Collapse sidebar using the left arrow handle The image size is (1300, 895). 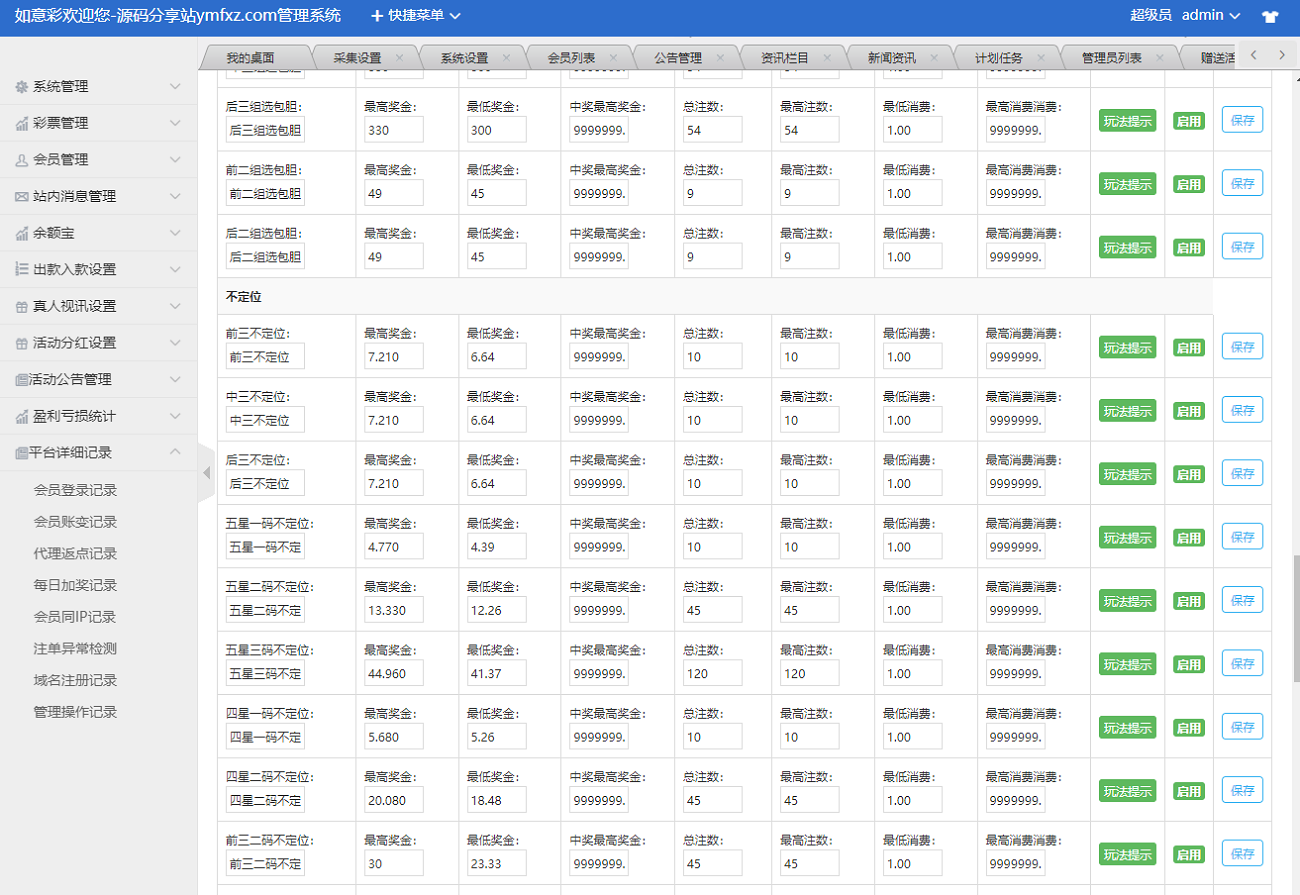click(x=207, y=471)
